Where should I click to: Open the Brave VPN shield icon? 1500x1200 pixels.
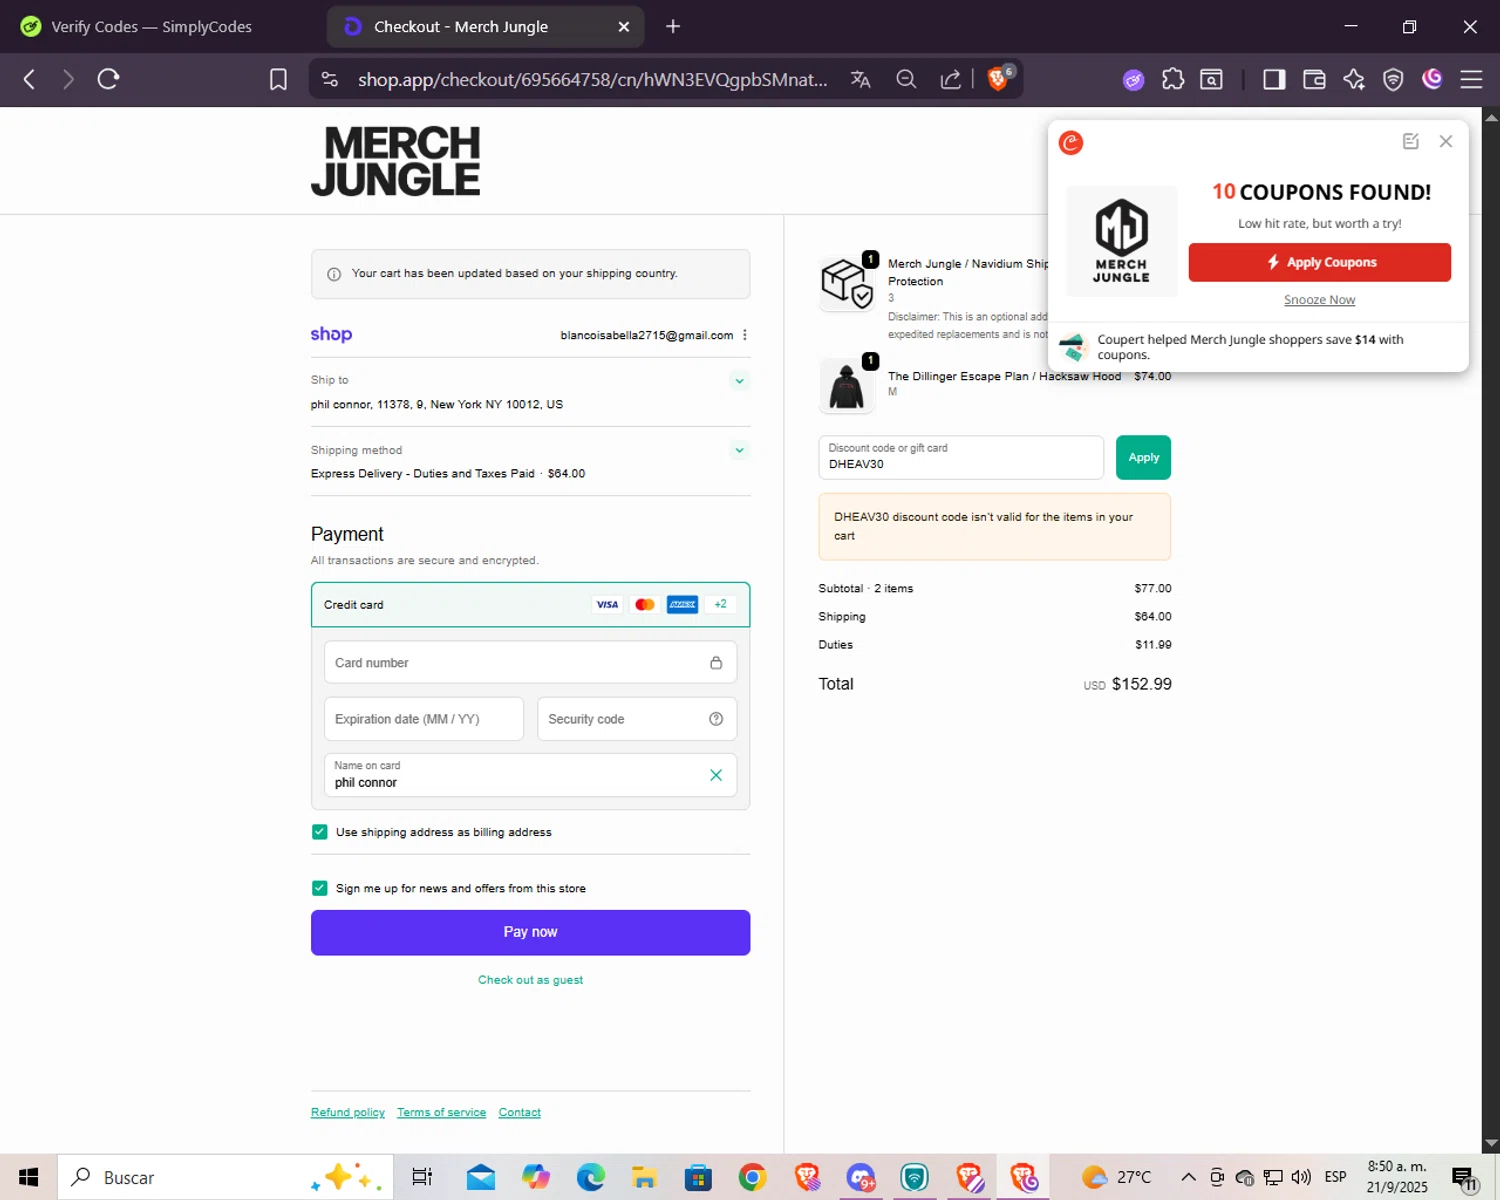1393,79
